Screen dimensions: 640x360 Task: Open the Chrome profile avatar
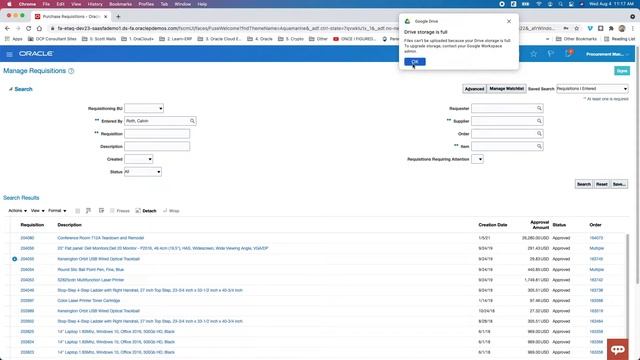tap(622, 28)
